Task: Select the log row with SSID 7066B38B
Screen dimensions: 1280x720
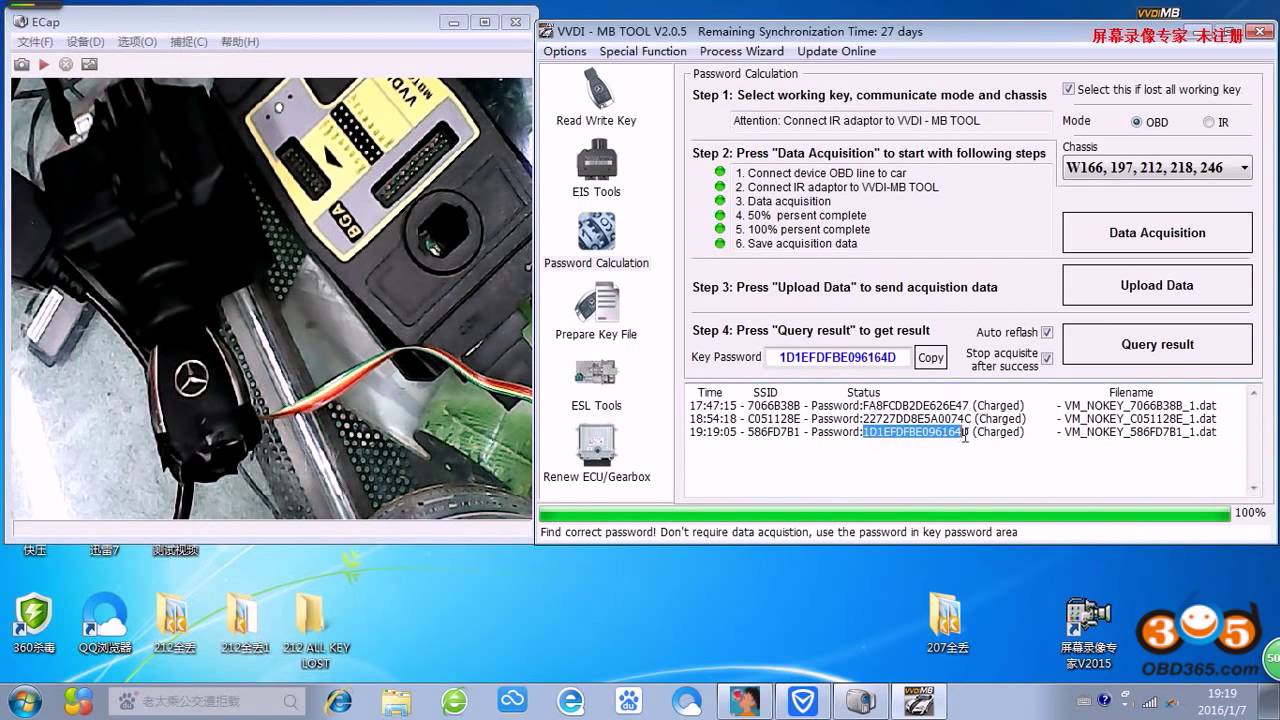Action: (x=952, y=406)
